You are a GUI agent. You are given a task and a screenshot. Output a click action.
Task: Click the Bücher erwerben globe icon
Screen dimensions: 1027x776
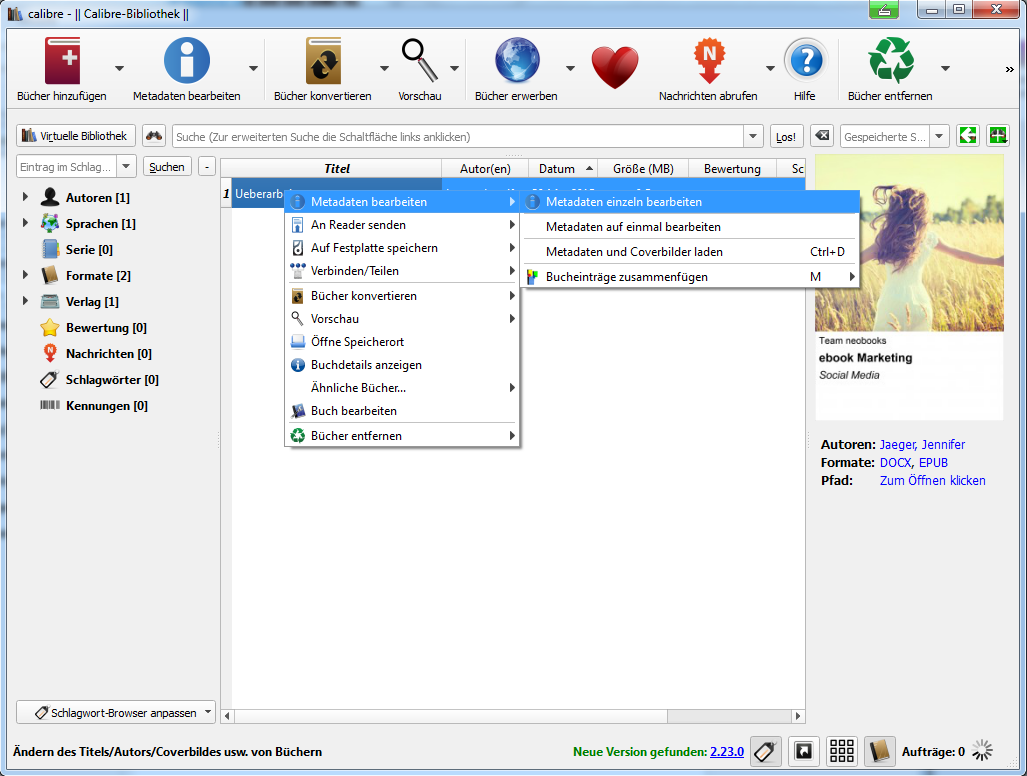[x=516, y=62]
